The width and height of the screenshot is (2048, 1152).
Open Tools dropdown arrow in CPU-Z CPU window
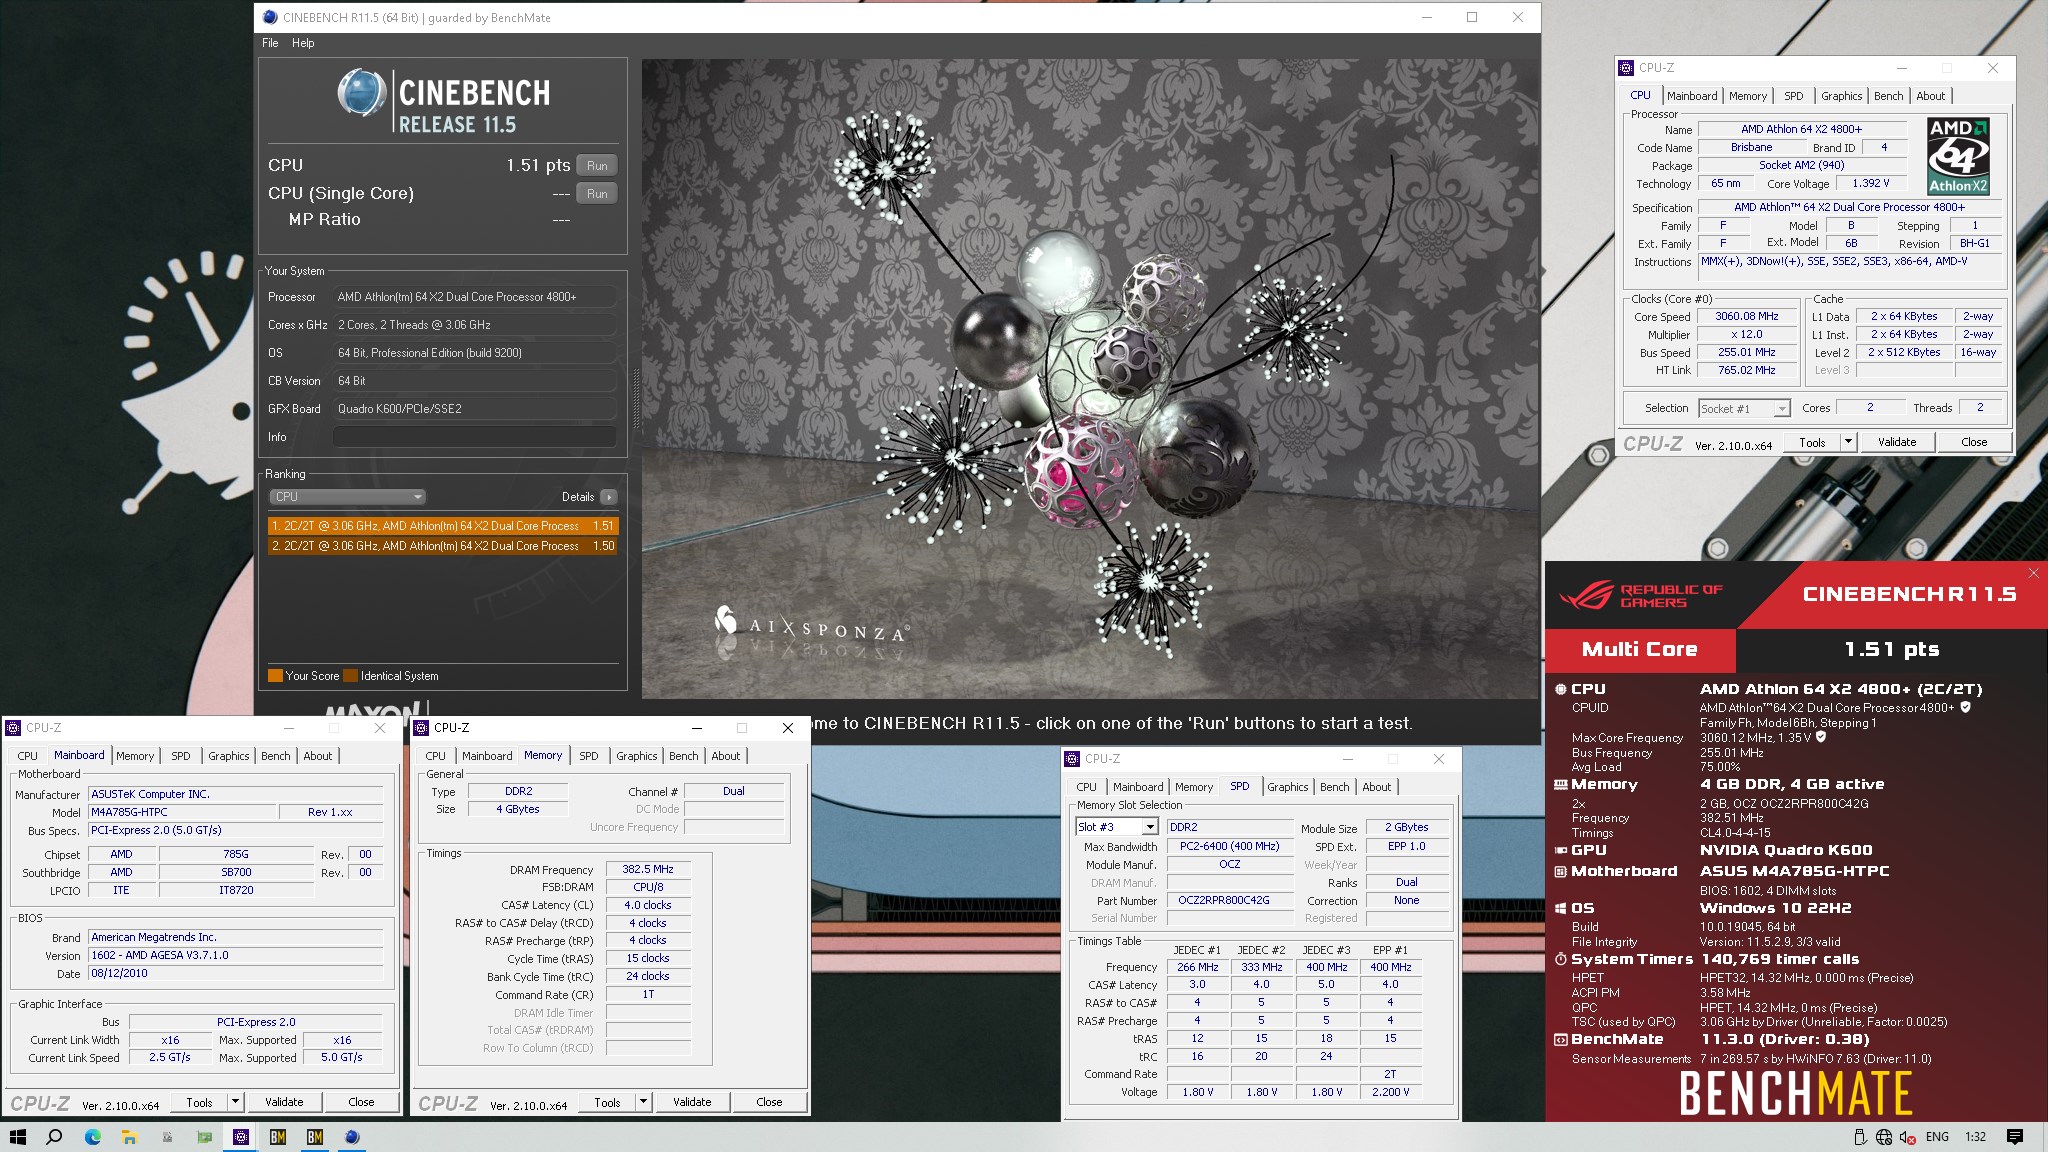pyautogui.click(x=1848, y=442)
